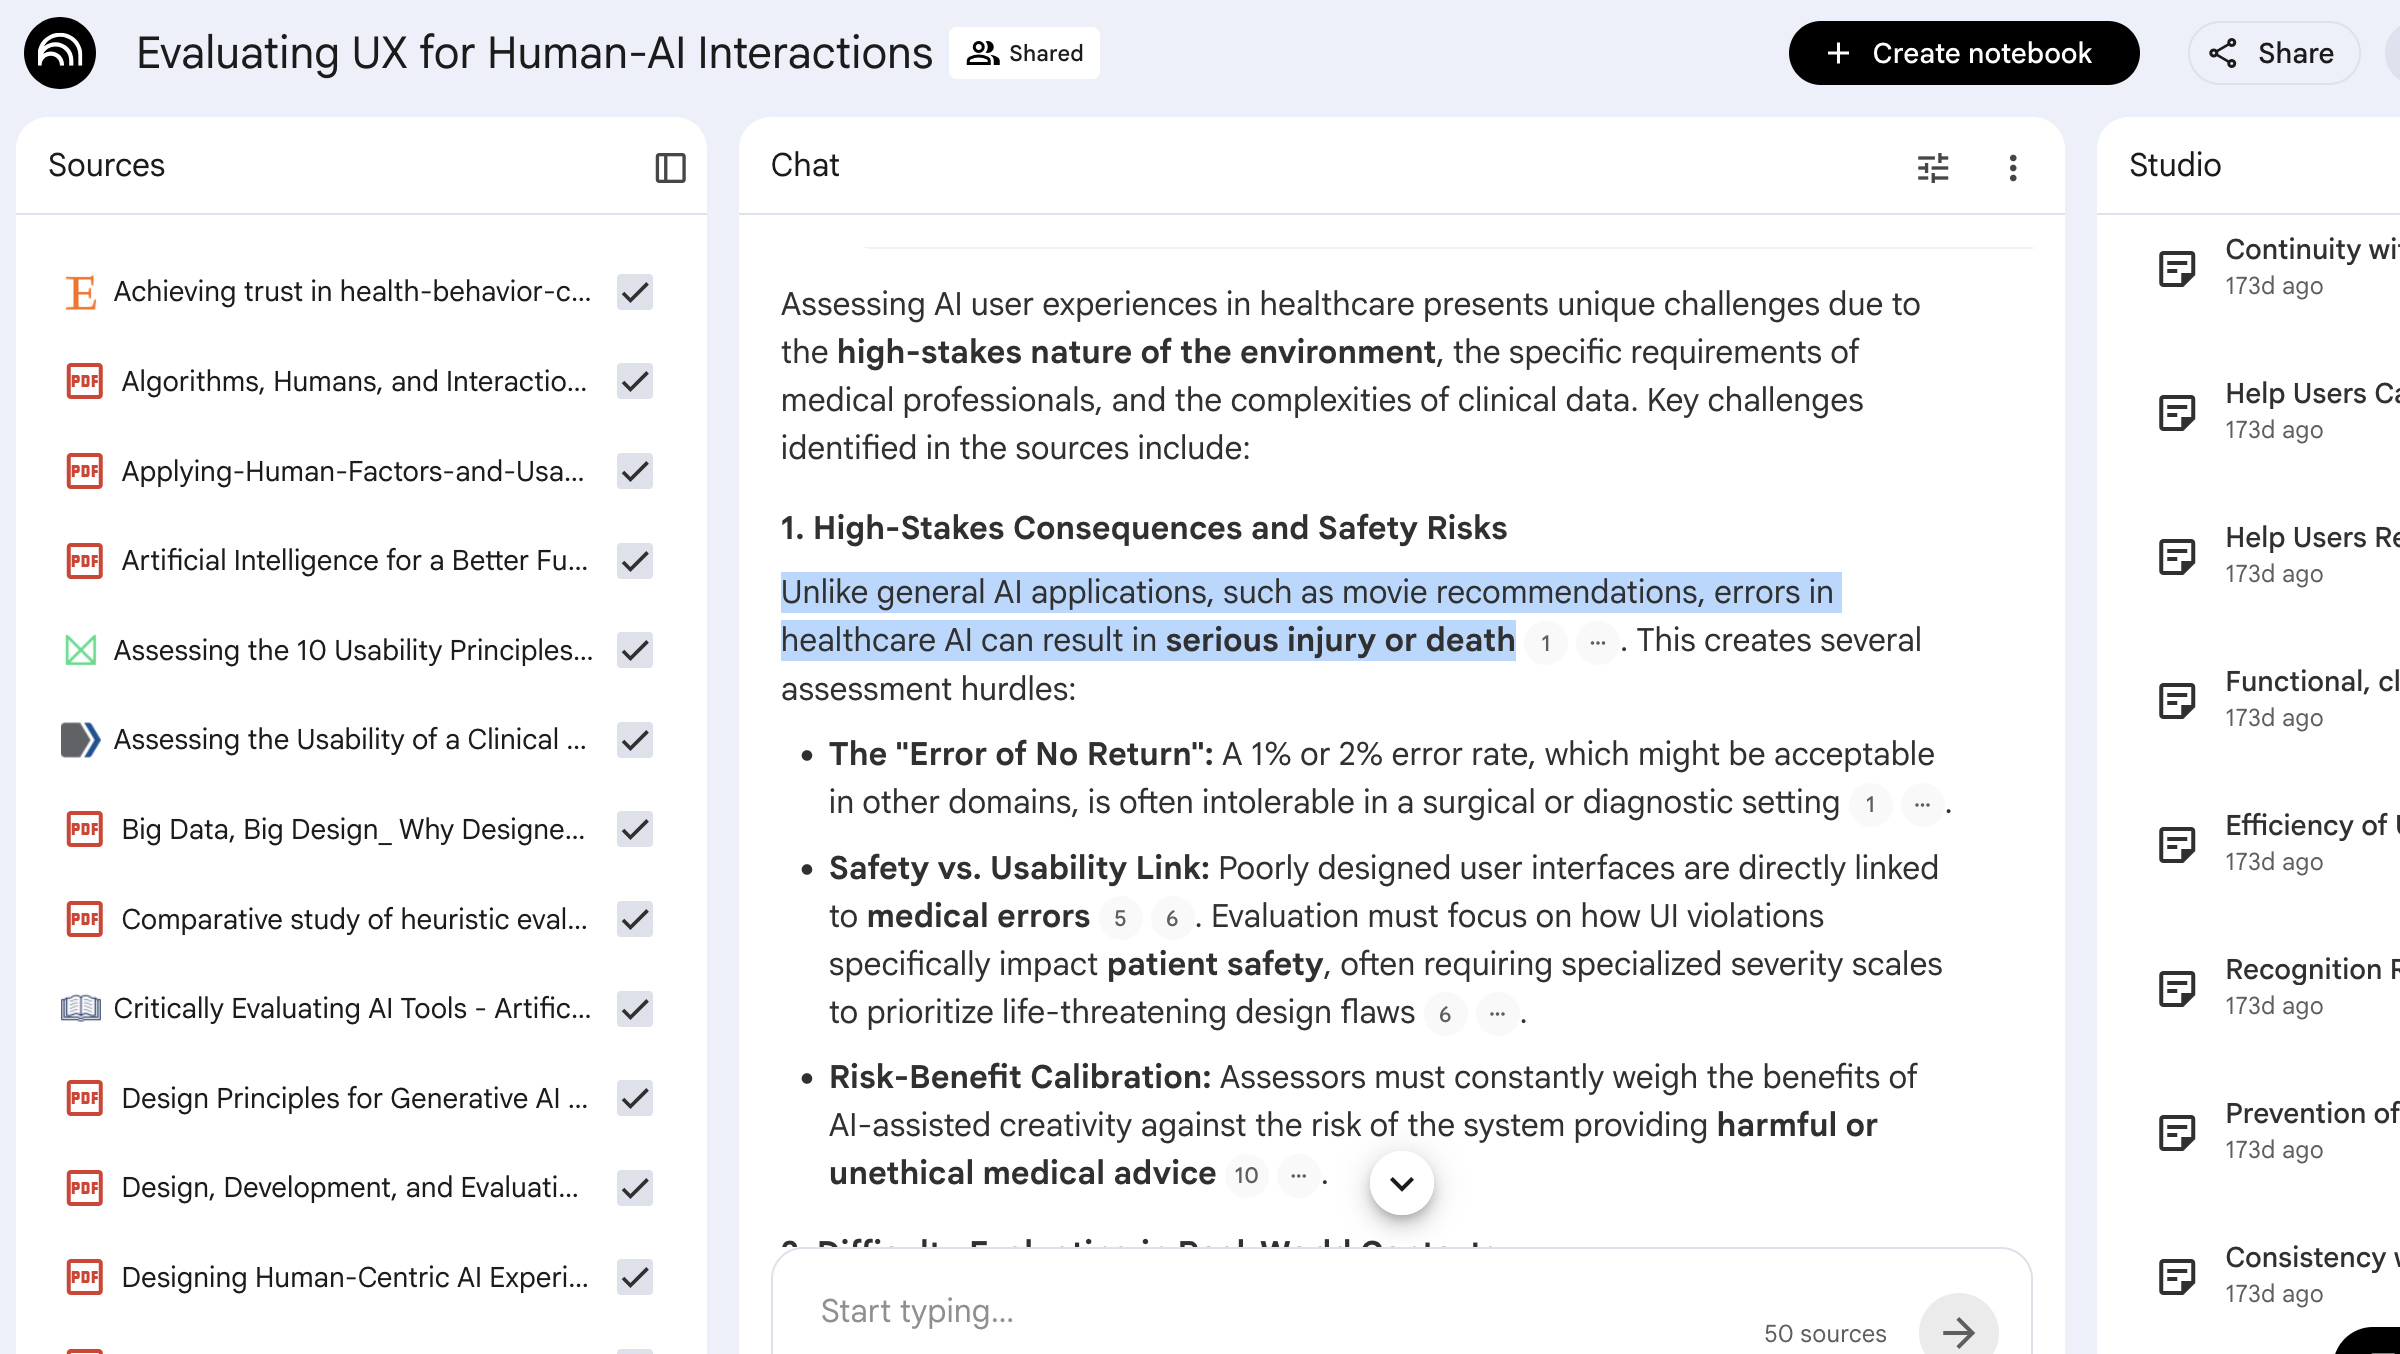Click the Shared badge
This screenshot has height=1354, width=2400.
(1024, 53)
